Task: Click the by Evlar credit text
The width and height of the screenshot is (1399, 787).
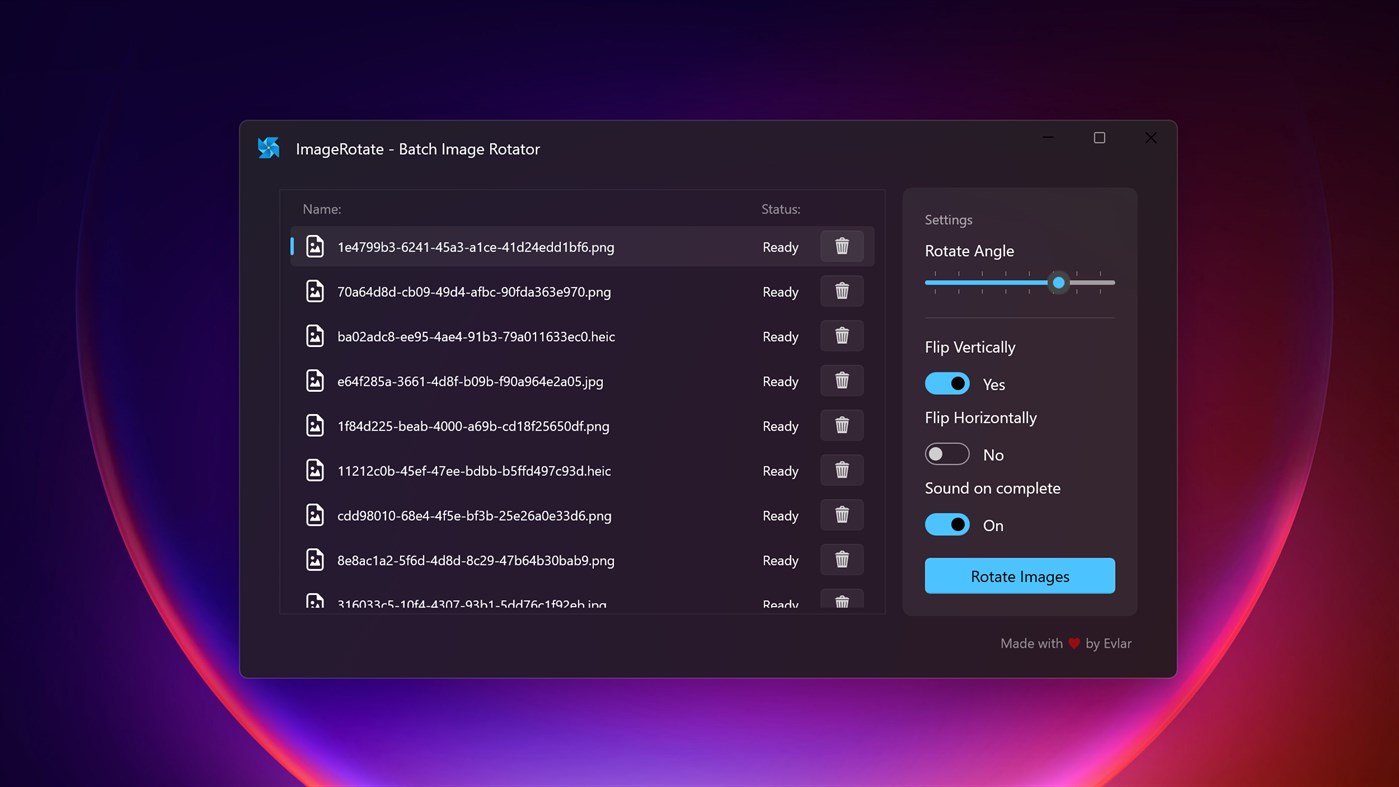Action: [1109, 643]
